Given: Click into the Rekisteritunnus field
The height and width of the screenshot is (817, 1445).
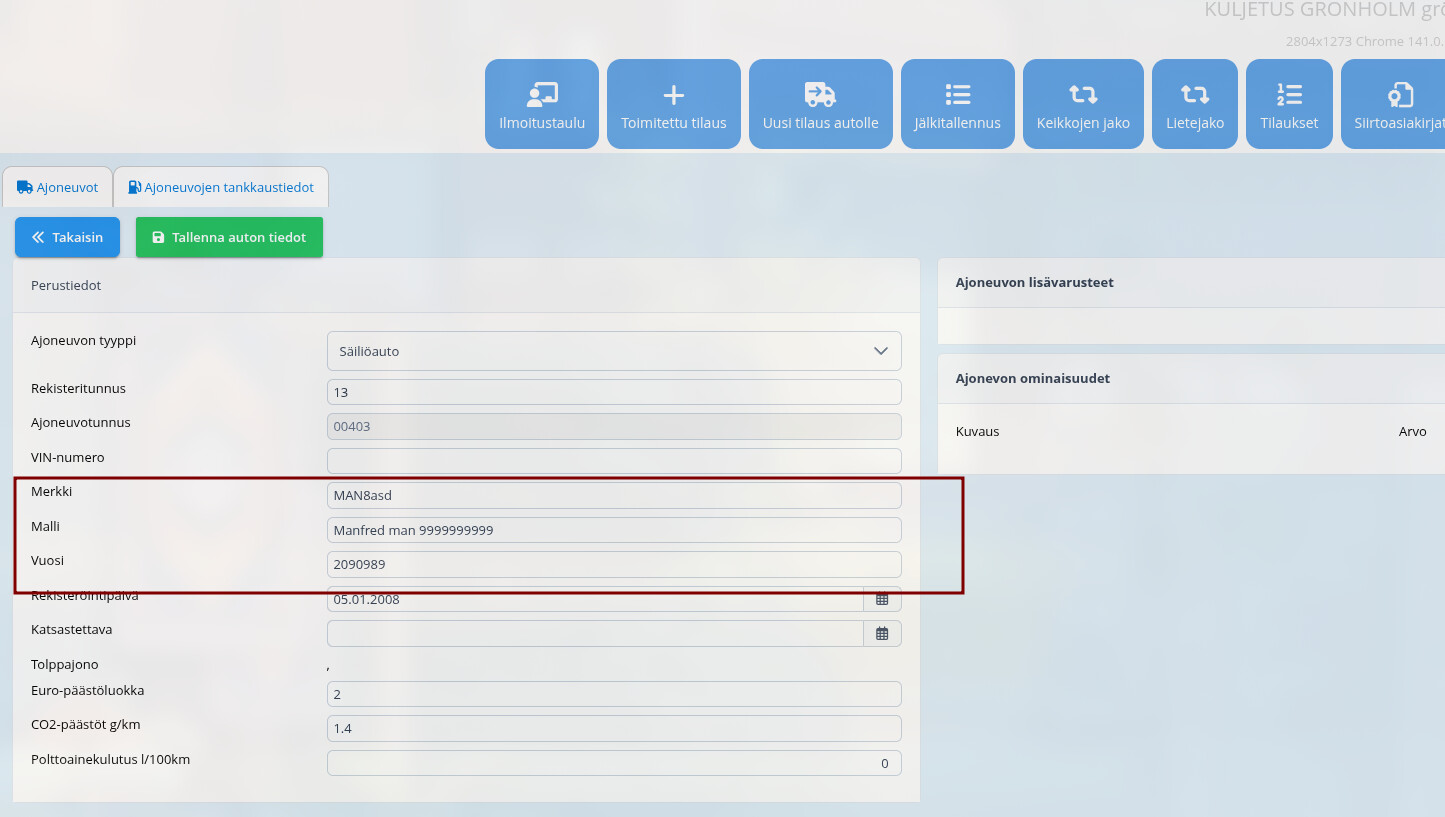Looking at the screenshot, I should point(614,392).
